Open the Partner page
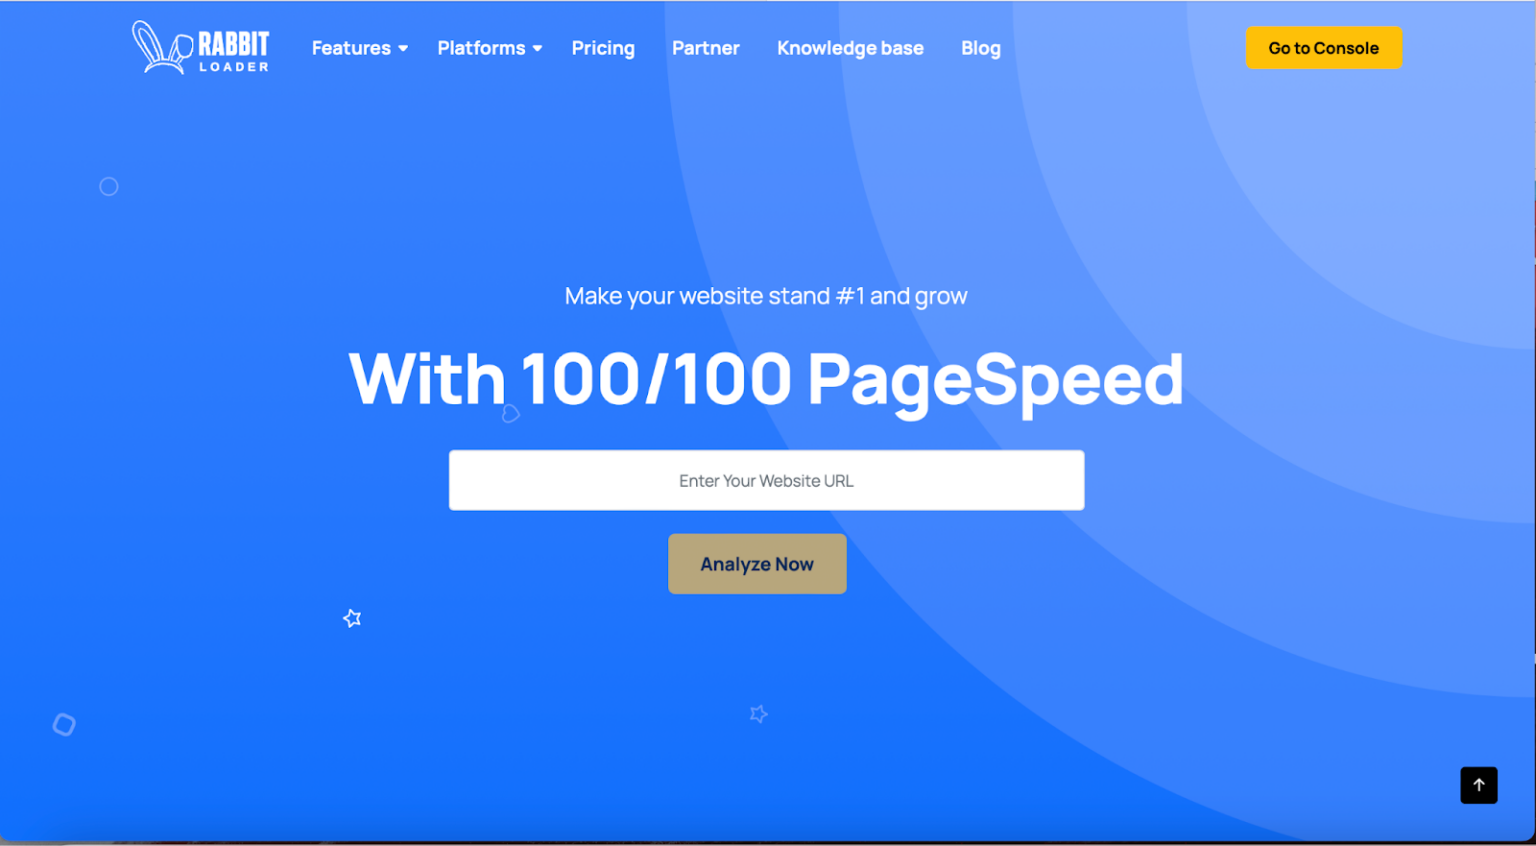 coord(706,48)
